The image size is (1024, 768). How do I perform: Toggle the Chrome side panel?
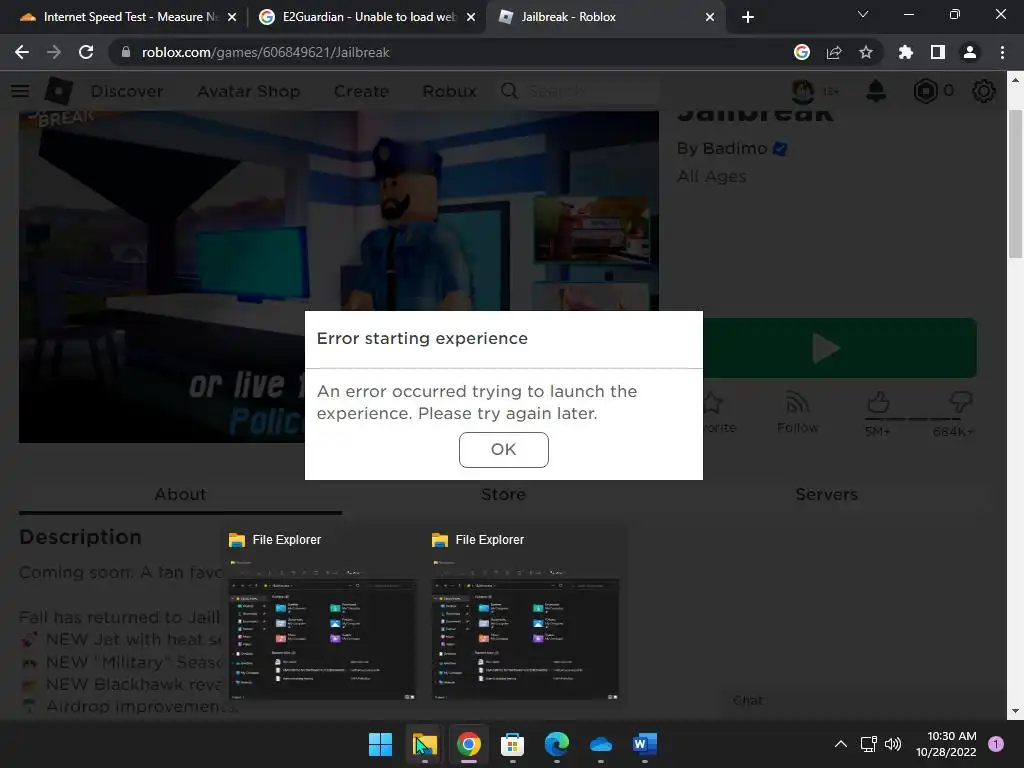[937, 52]
